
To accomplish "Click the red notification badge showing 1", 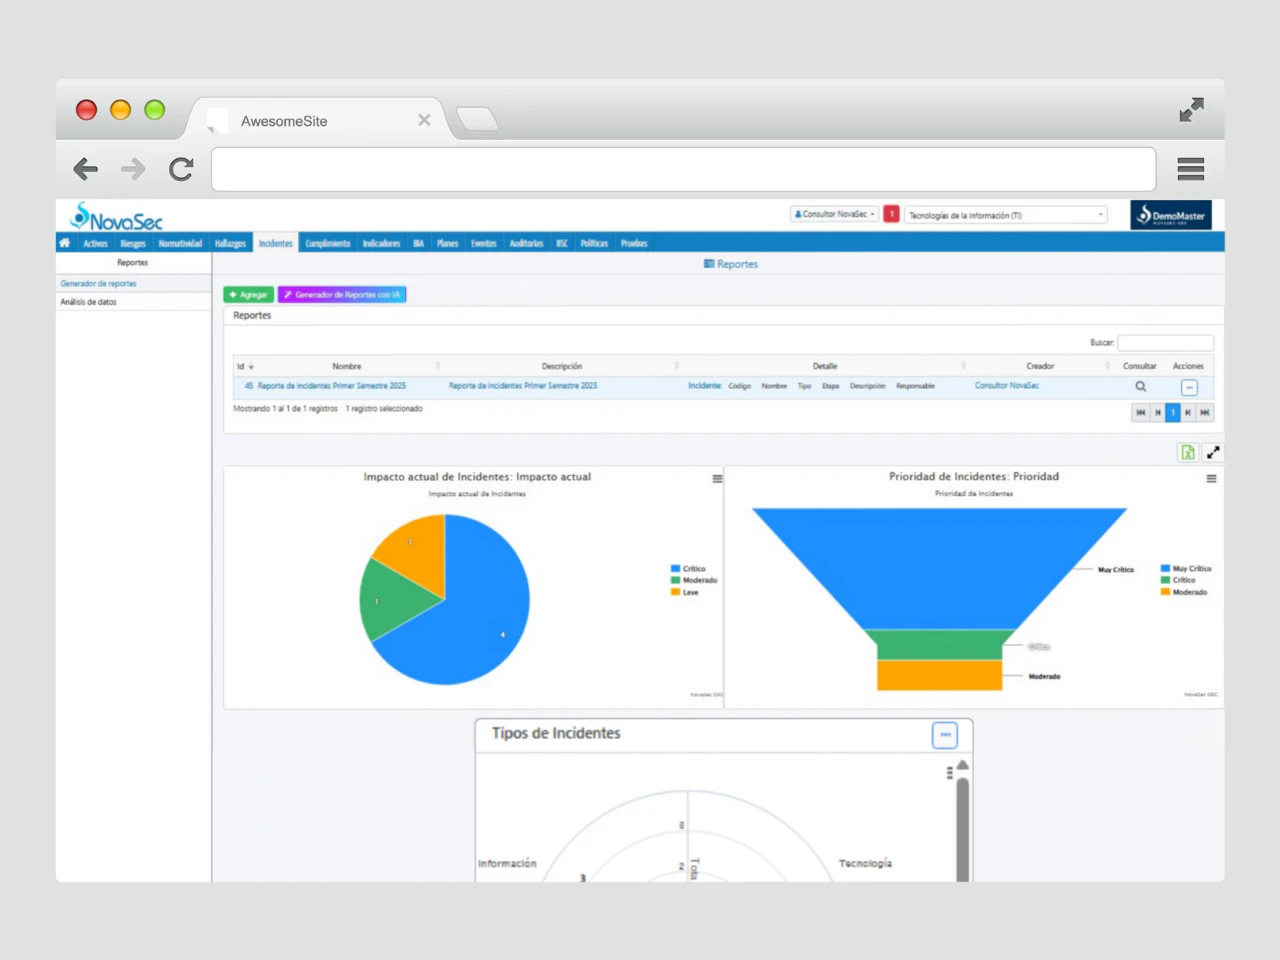I will coord(891,214).
